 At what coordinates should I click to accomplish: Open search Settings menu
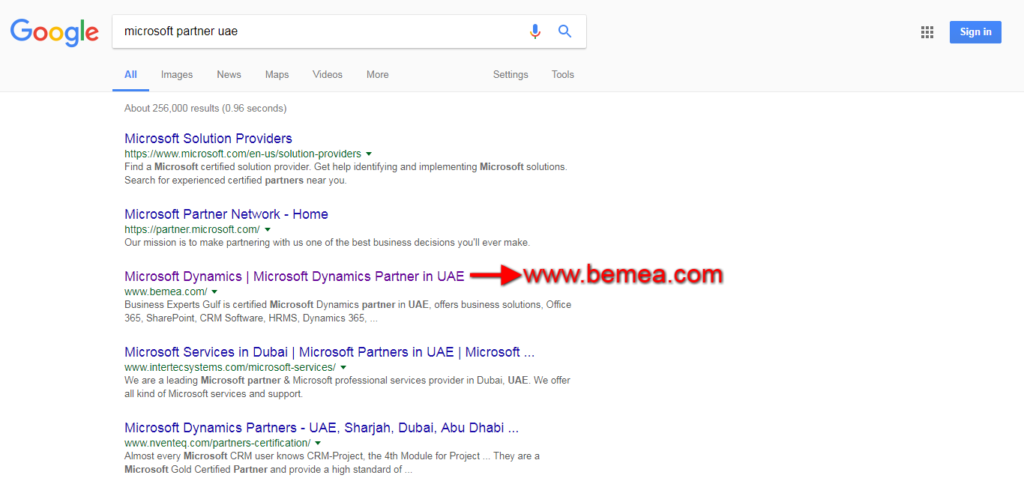point(510,75)
